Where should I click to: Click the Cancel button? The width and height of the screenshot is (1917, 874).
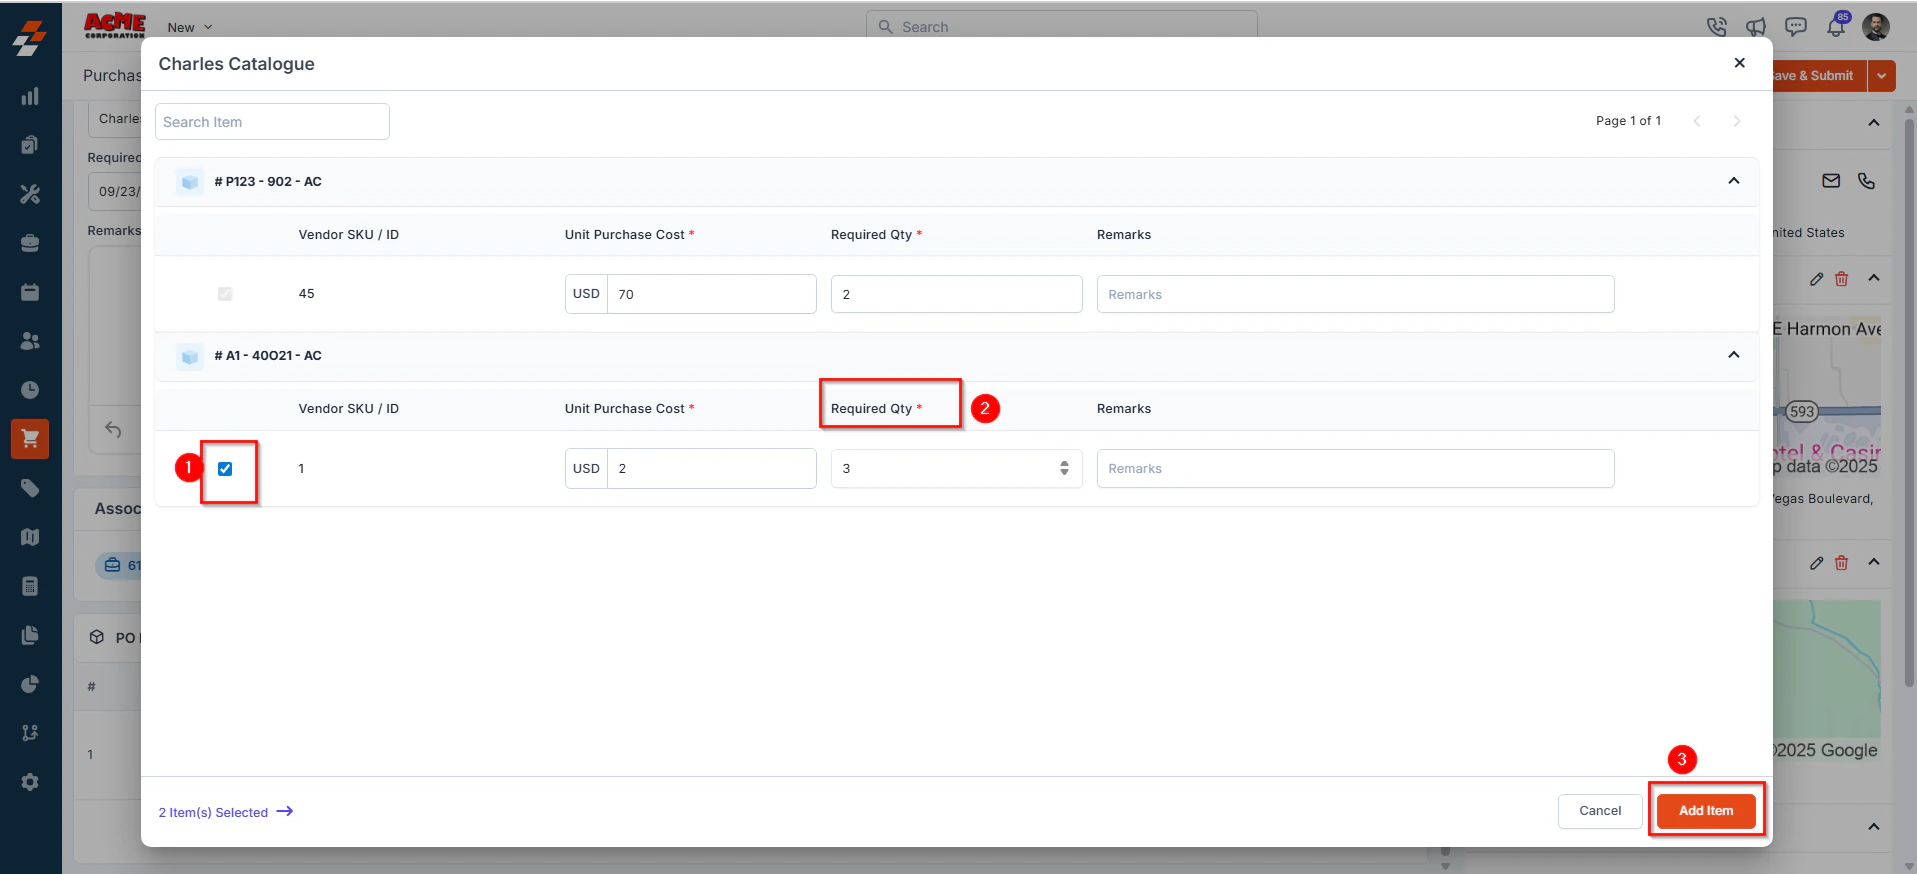click(x=1600, y=811)
